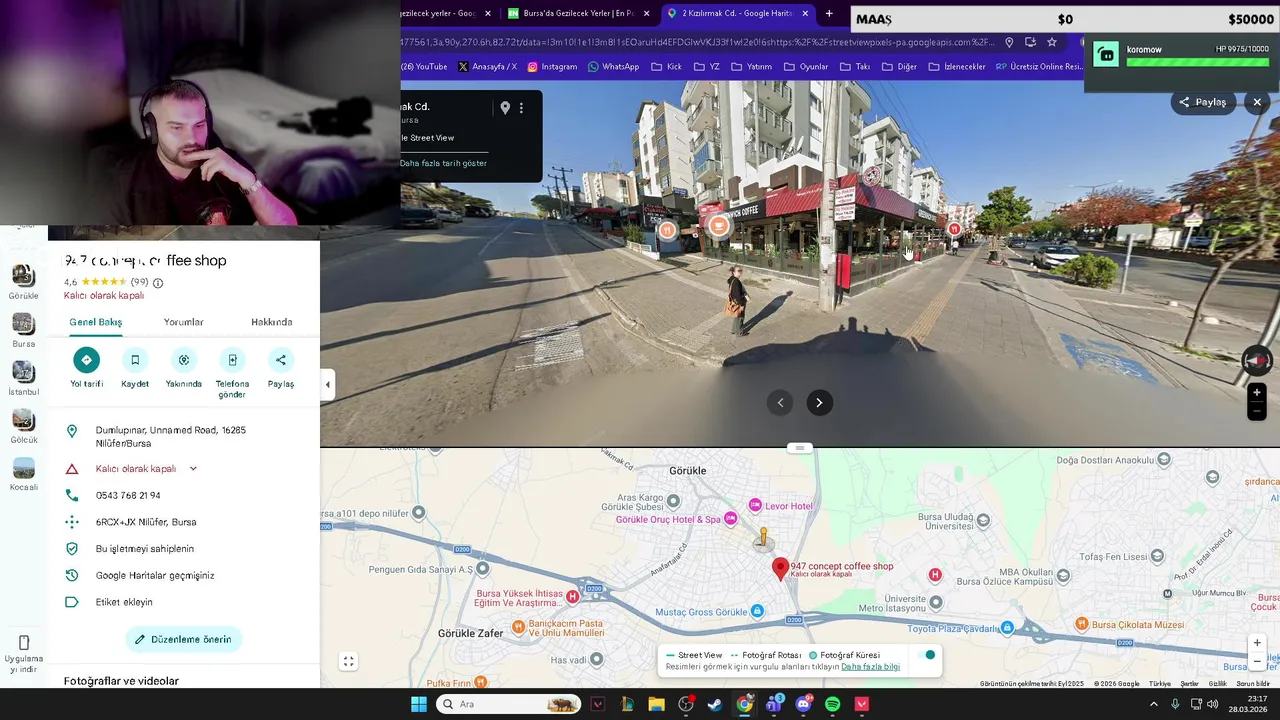Click the Paylaş icon in place panel

coord(281,360)
